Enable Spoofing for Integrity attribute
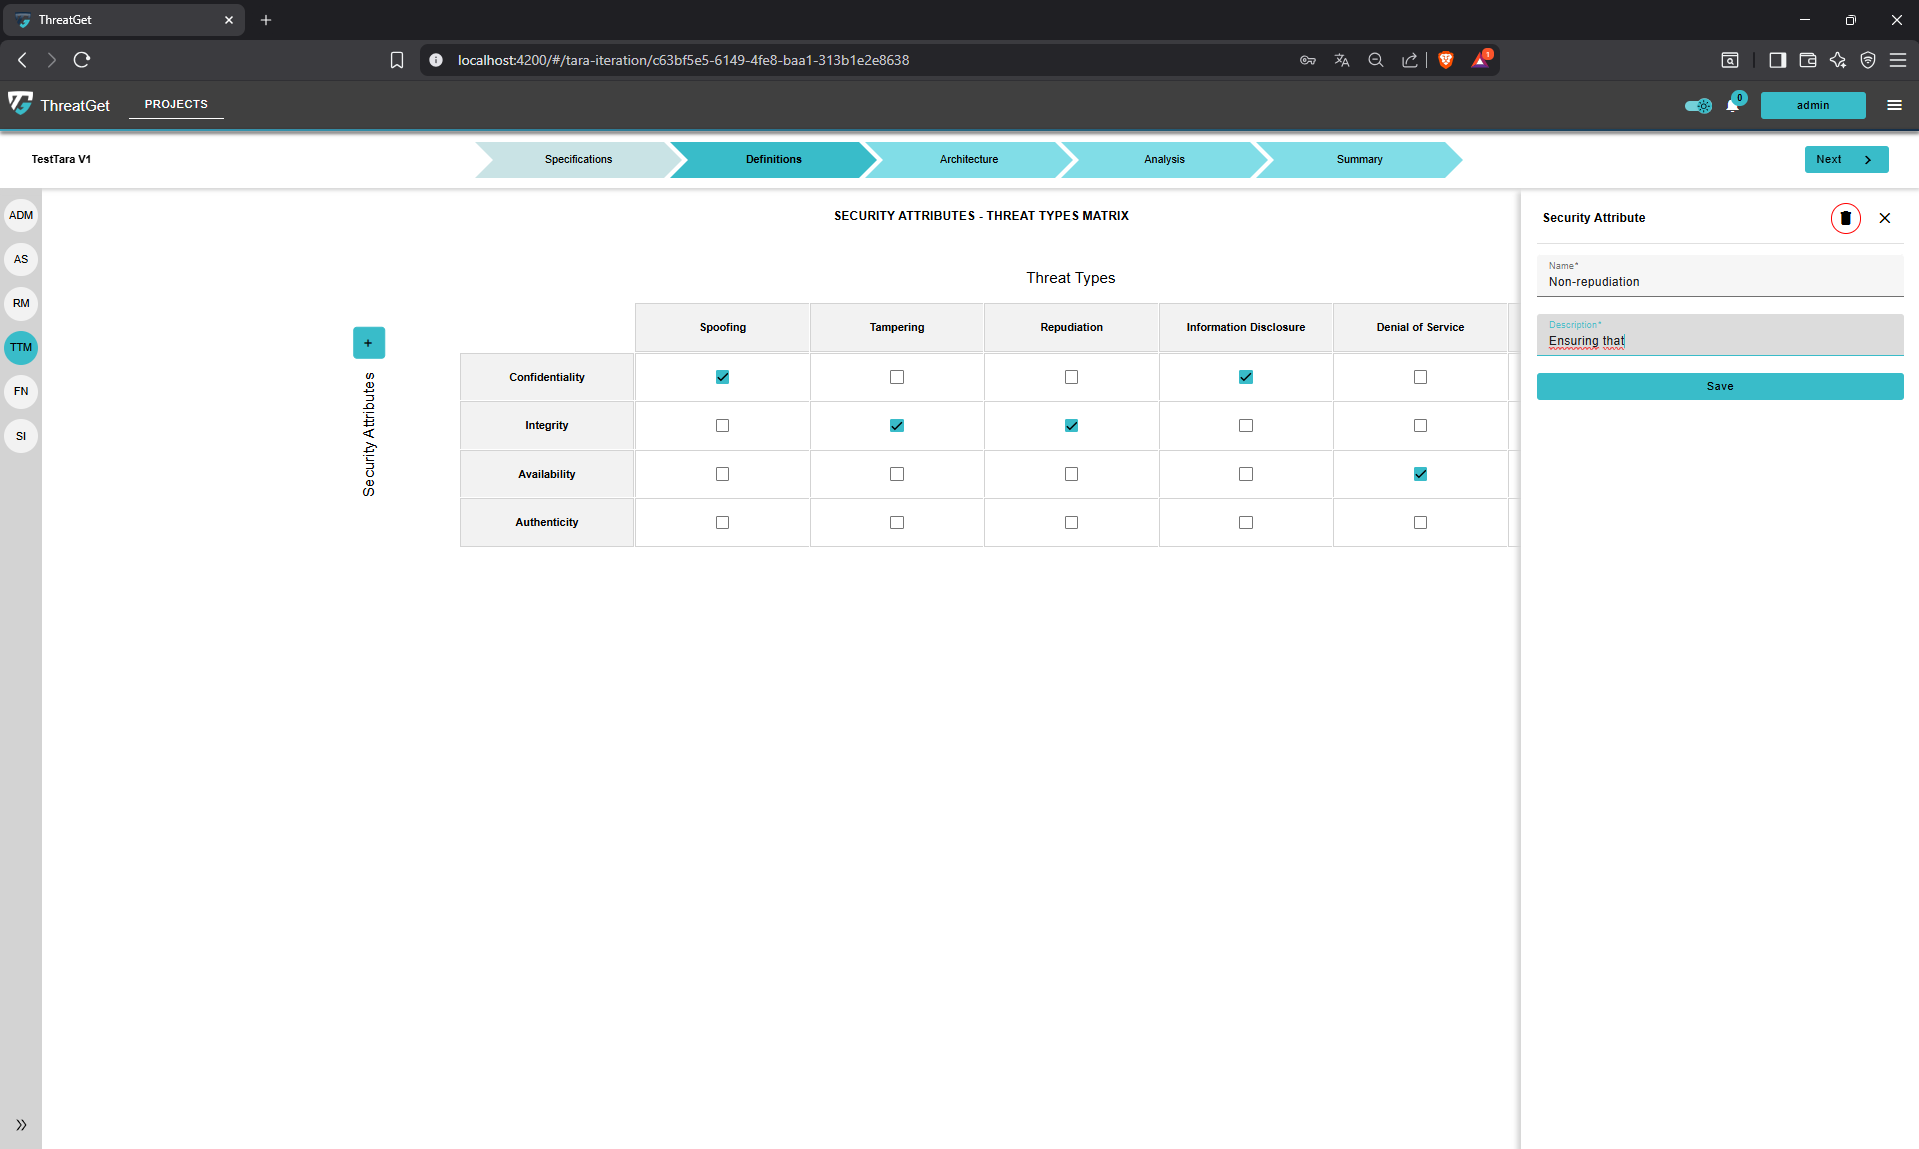Screen dimensions: 1919x1149 (x=722, y=425)
